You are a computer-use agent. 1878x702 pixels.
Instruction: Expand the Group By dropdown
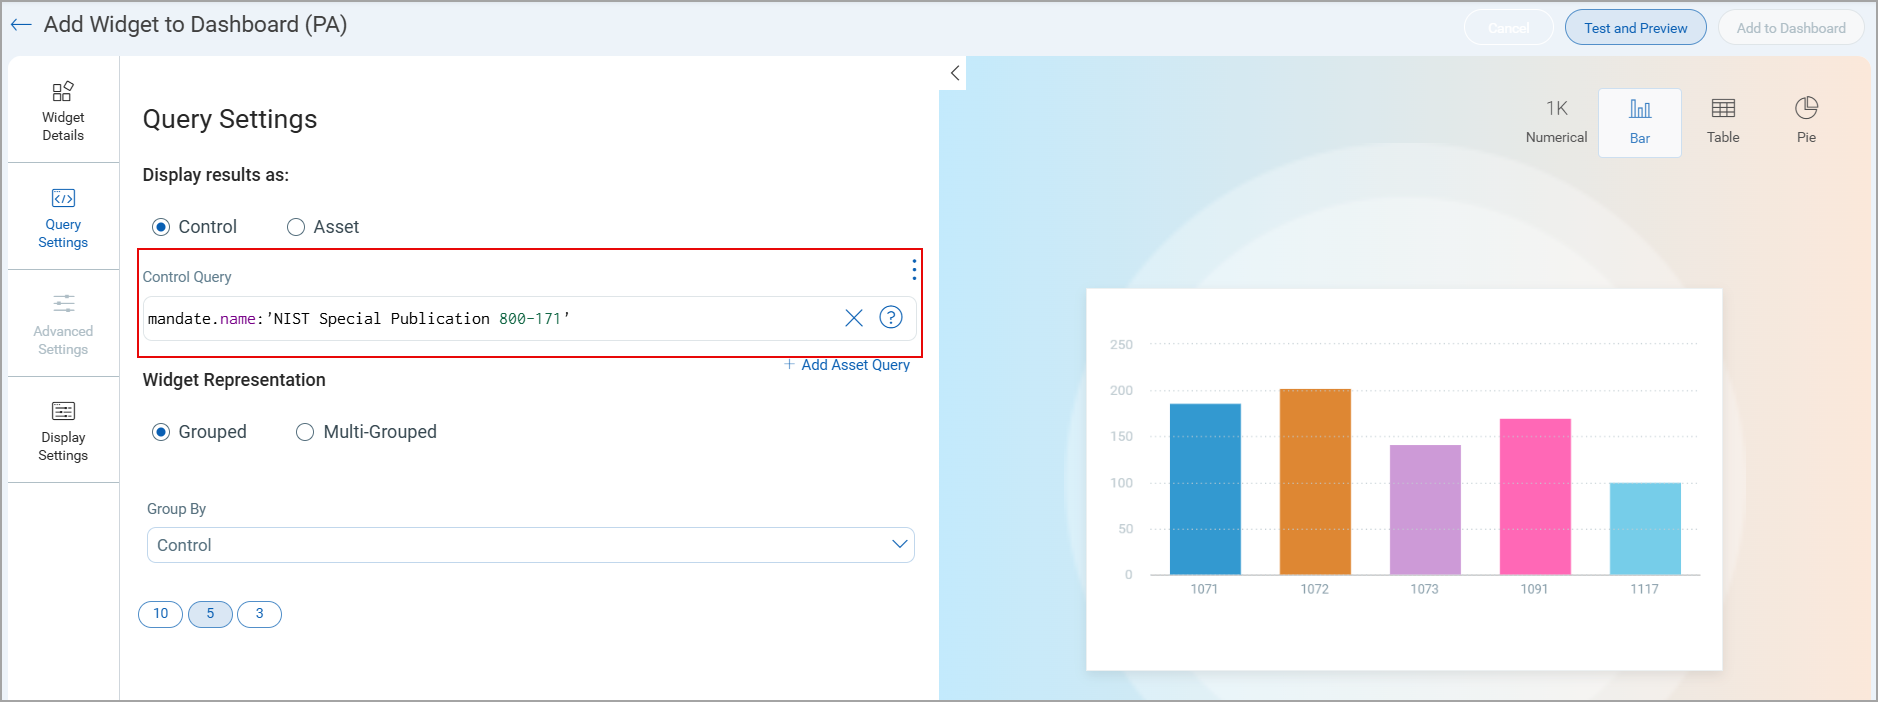531,545
